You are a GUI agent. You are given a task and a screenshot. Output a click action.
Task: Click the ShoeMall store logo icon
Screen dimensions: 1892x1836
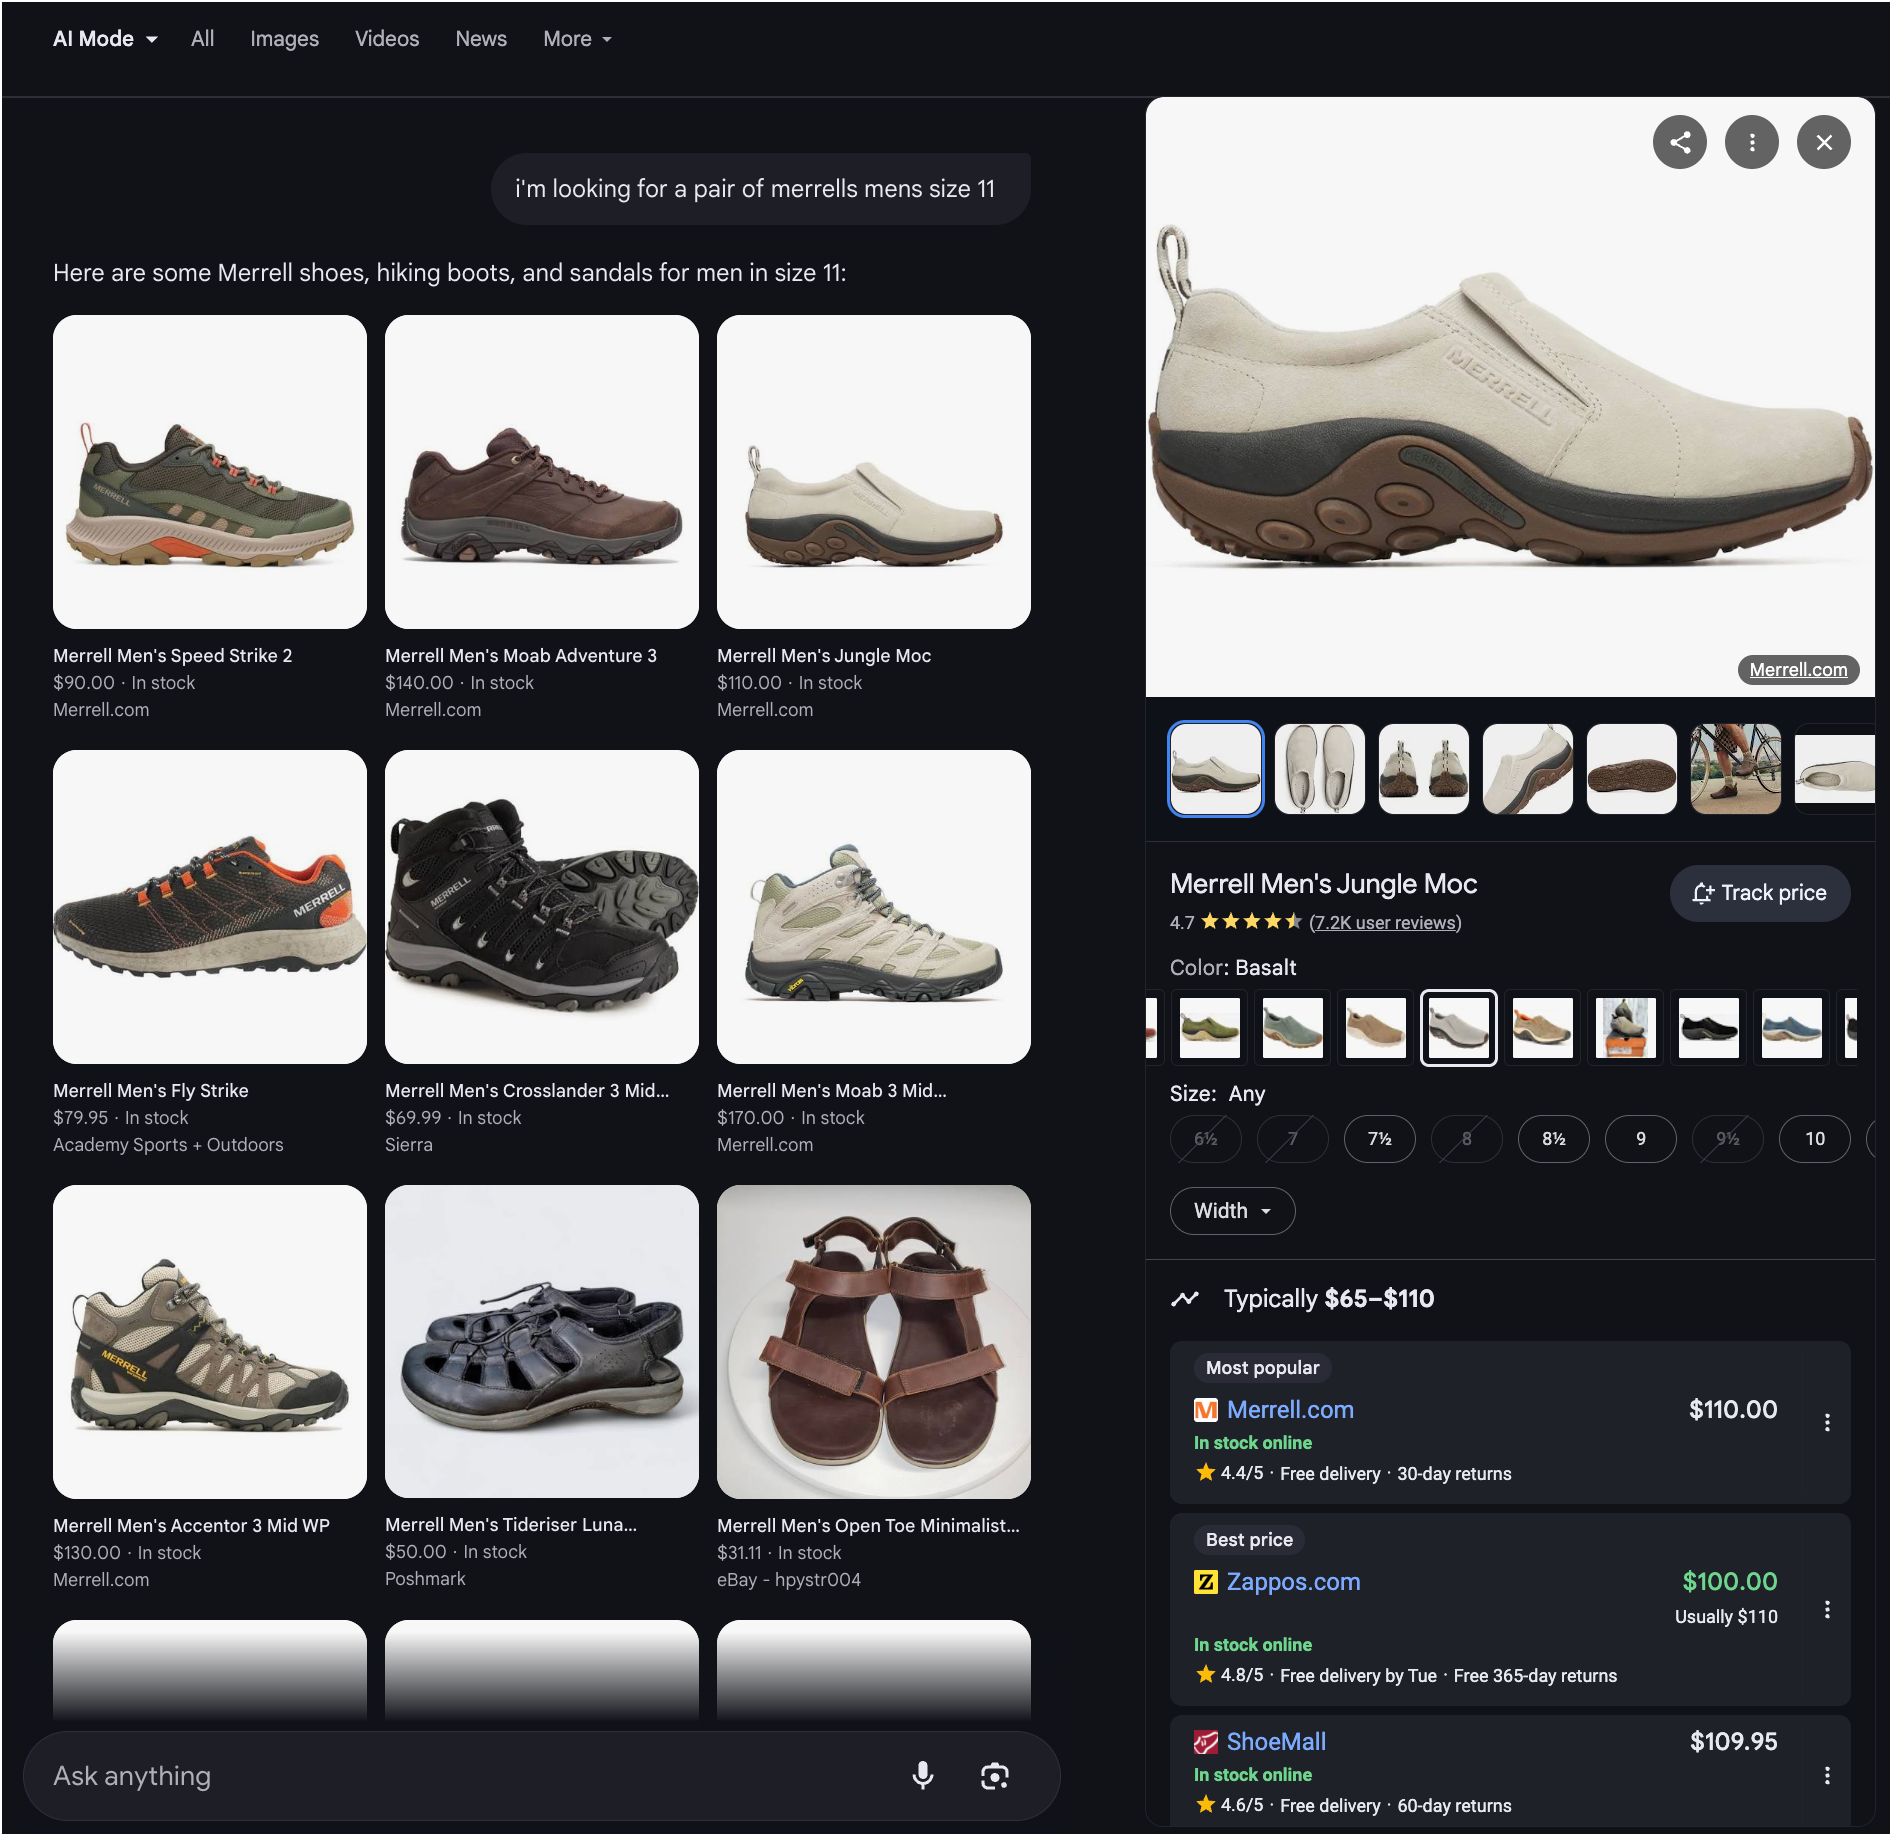point(1205,1742)
